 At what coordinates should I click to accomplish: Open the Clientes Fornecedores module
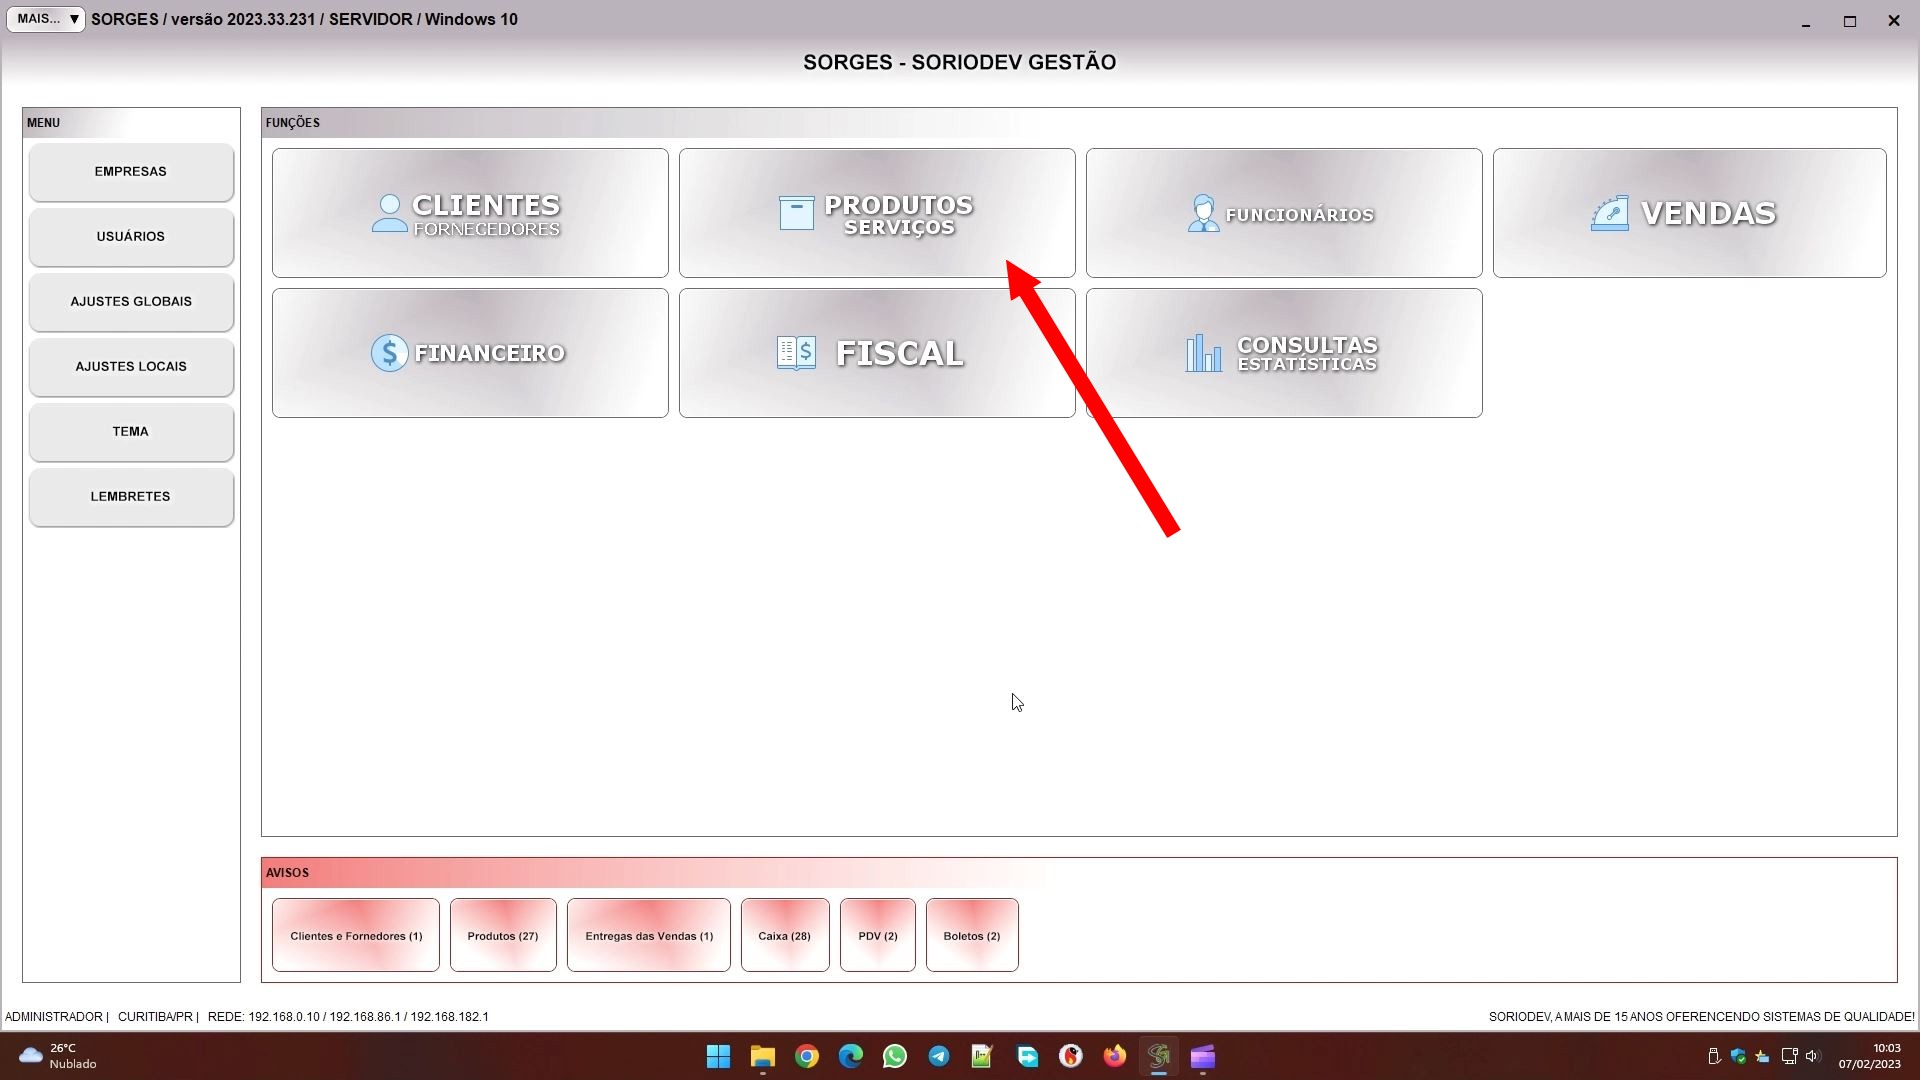470,213
